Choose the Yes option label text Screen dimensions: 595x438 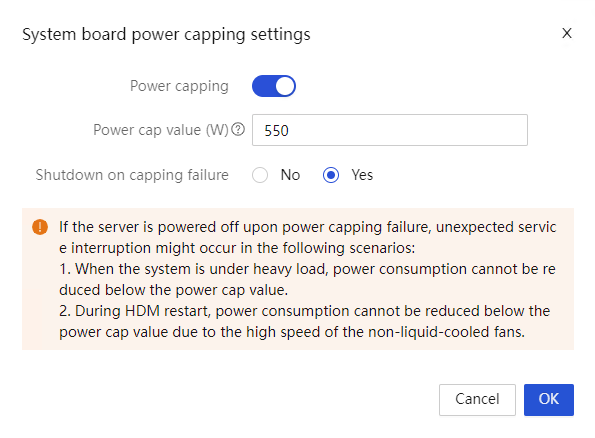[x=362, y=175]
